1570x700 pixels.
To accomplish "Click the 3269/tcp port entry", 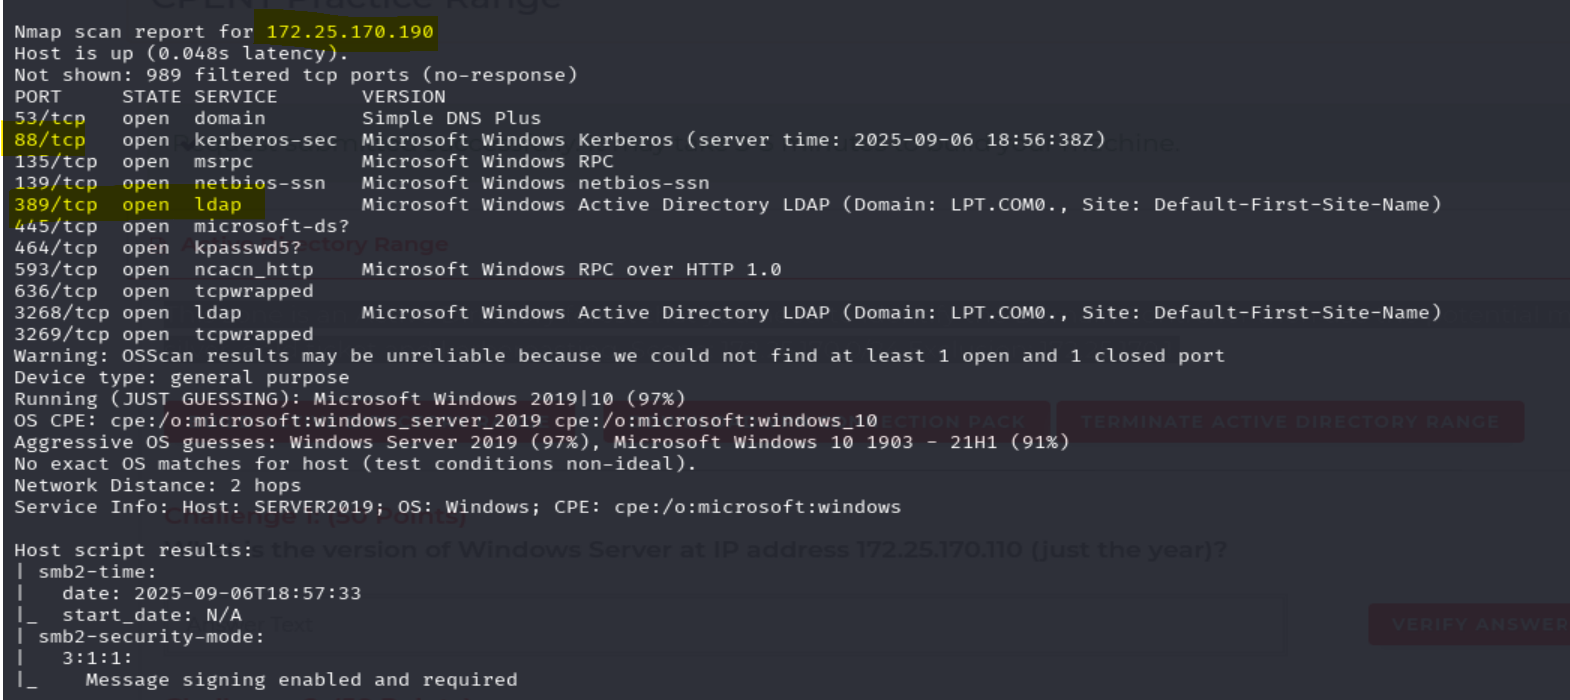I will (x=62, y=335).
